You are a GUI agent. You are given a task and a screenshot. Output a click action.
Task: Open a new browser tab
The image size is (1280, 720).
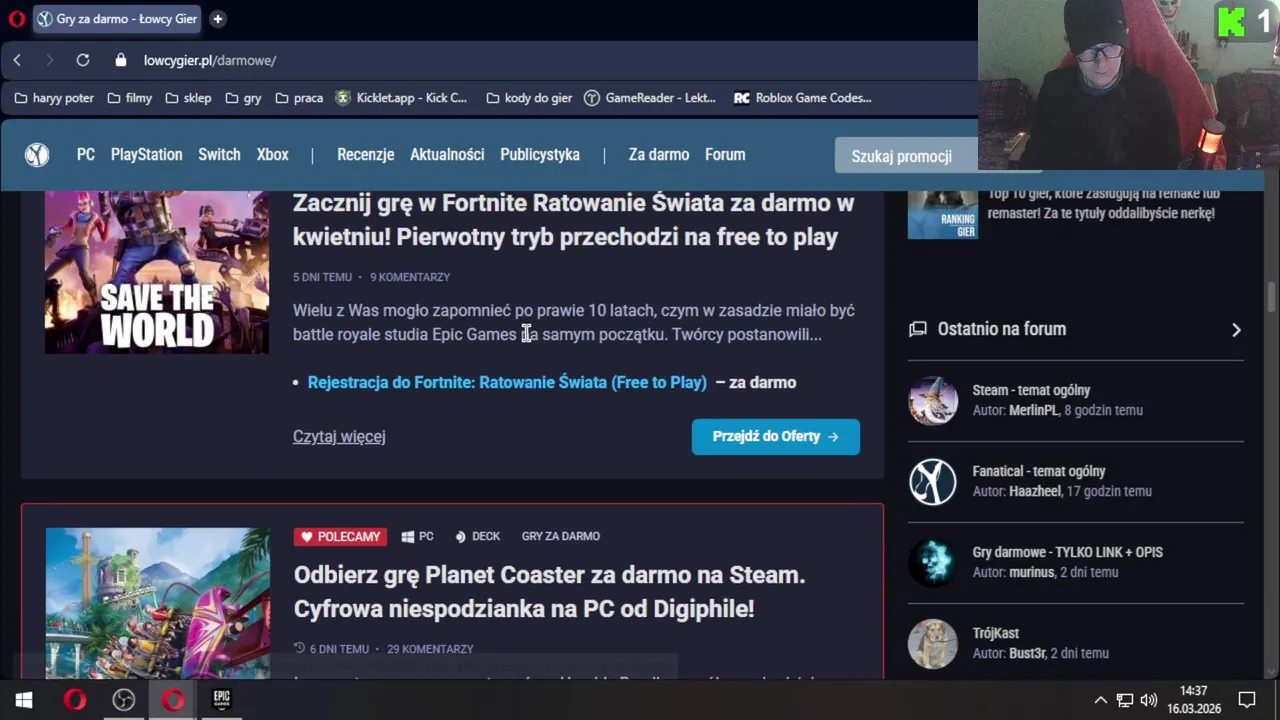[217, 19]
